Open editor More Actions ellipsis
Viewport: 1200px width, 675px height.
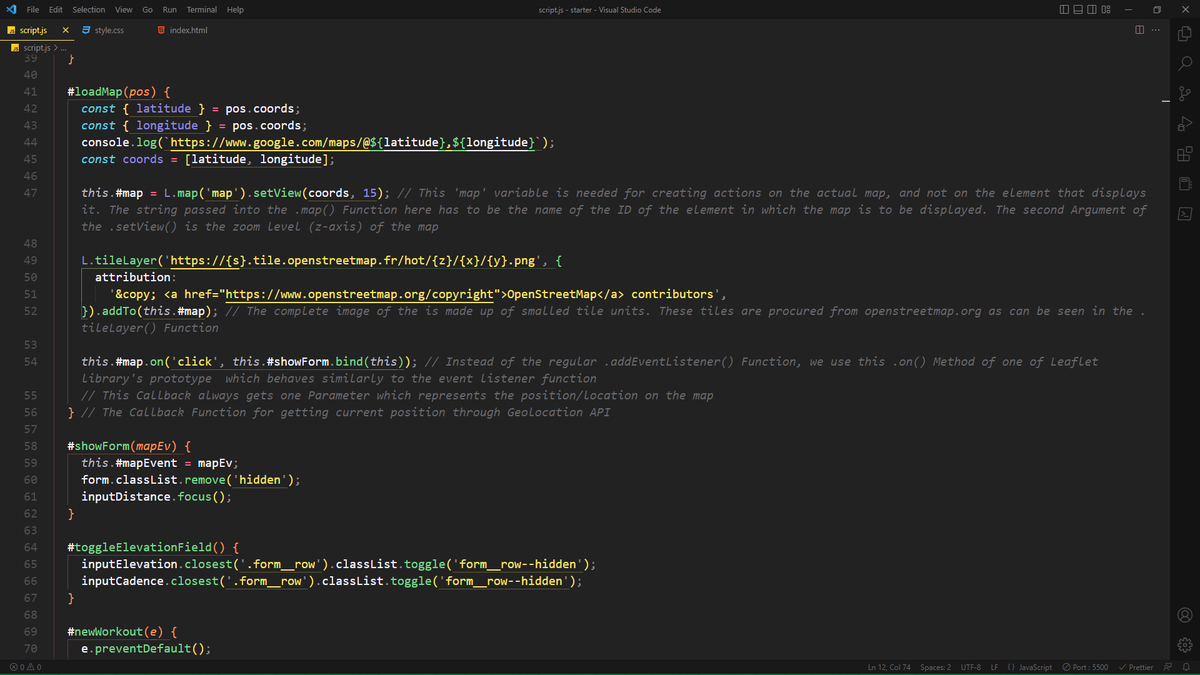pos(1156,30)
